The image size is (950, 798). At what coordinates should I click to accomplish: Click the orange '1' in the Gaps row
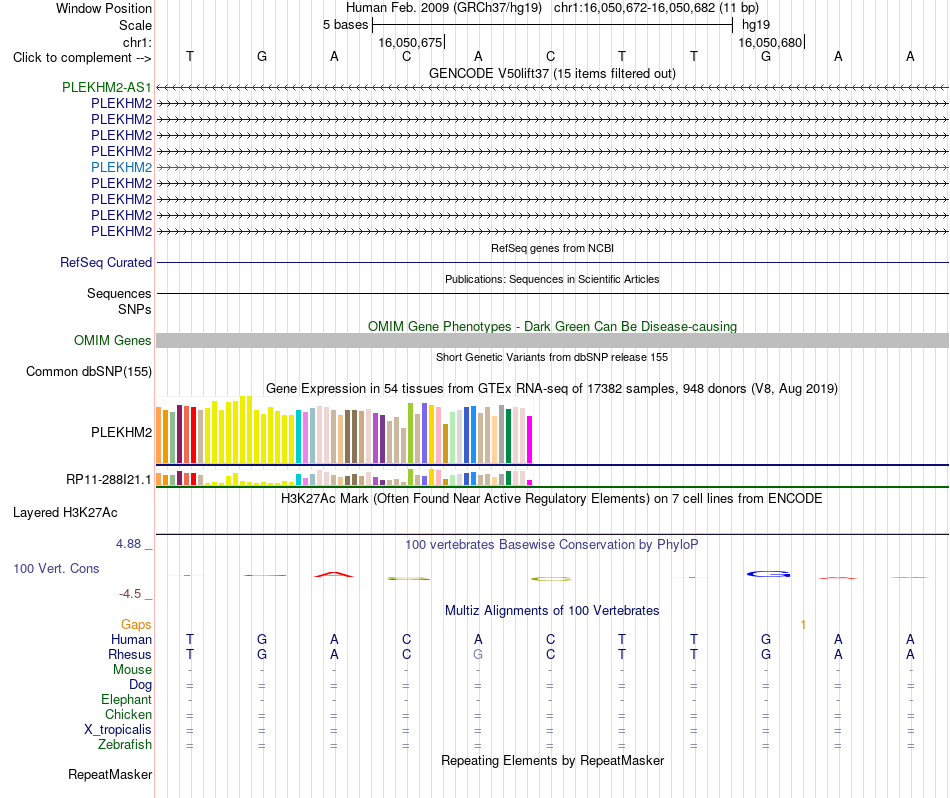click(x=803, y=625)
